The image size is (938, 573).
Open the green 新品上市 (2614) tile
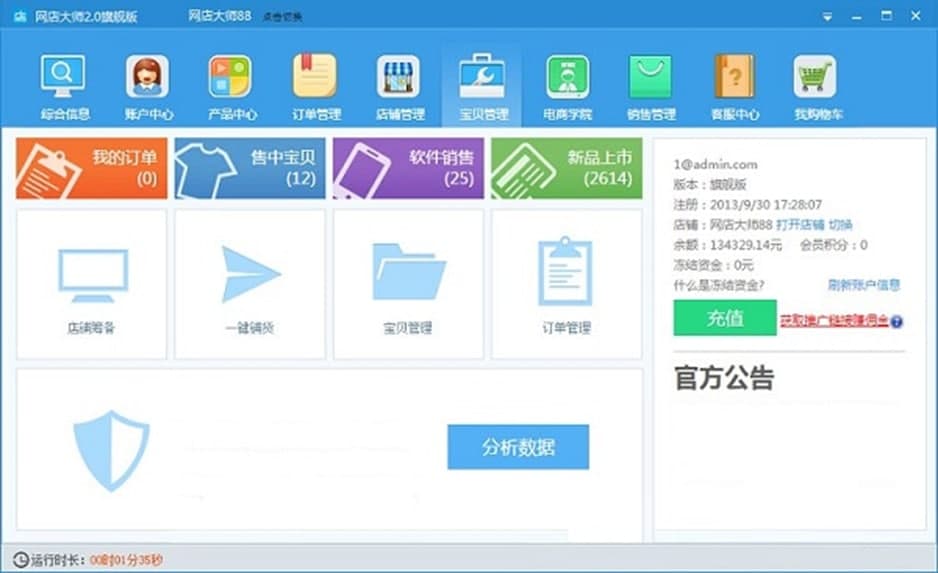click(567, 168)
